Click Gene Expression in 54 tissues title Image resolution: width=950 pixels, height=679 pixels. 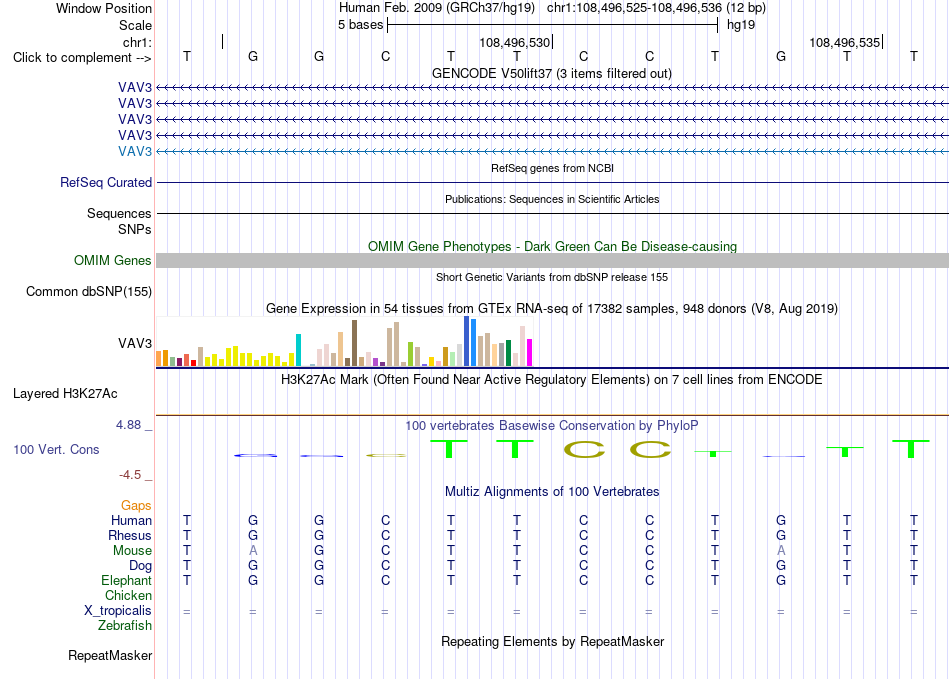pyautogui.click(x=552, y=308)
